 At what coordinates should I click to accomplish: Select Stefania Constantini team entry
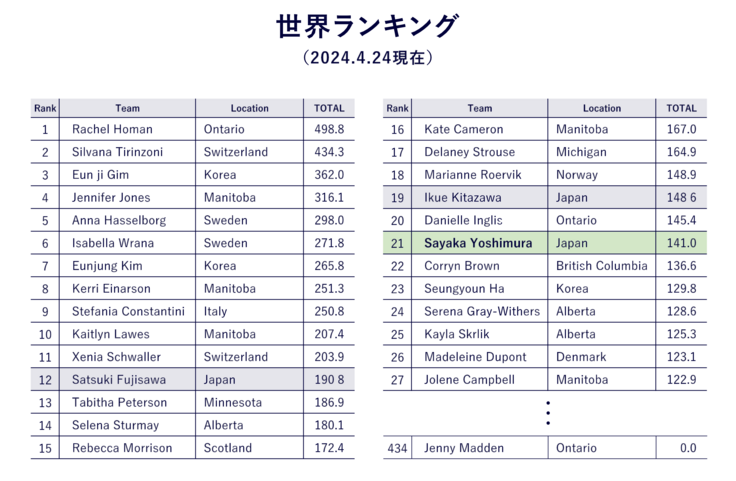click(x=128, y=311)
